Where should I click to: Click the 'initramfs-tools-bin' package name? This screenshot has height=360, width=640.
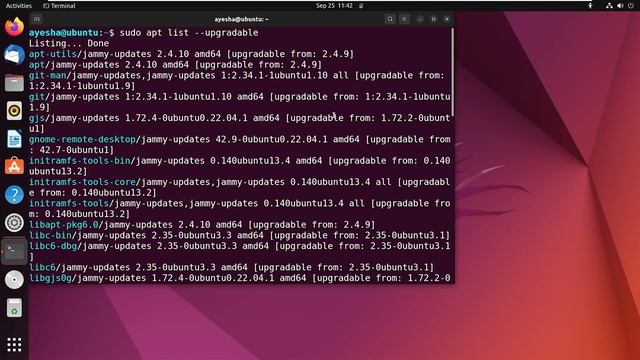point(79,160)
